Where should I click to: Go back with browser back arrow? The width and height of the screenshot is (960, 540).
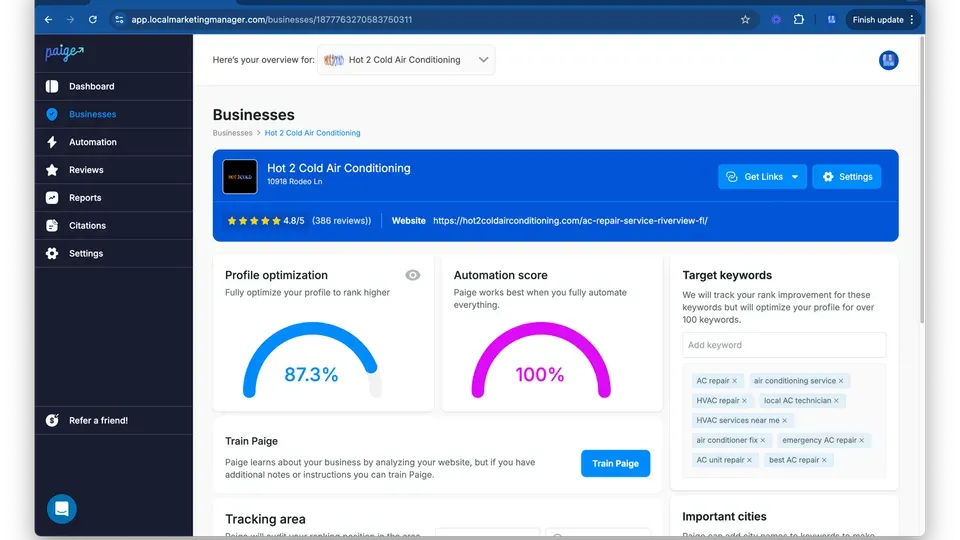(x=48, y=20)
